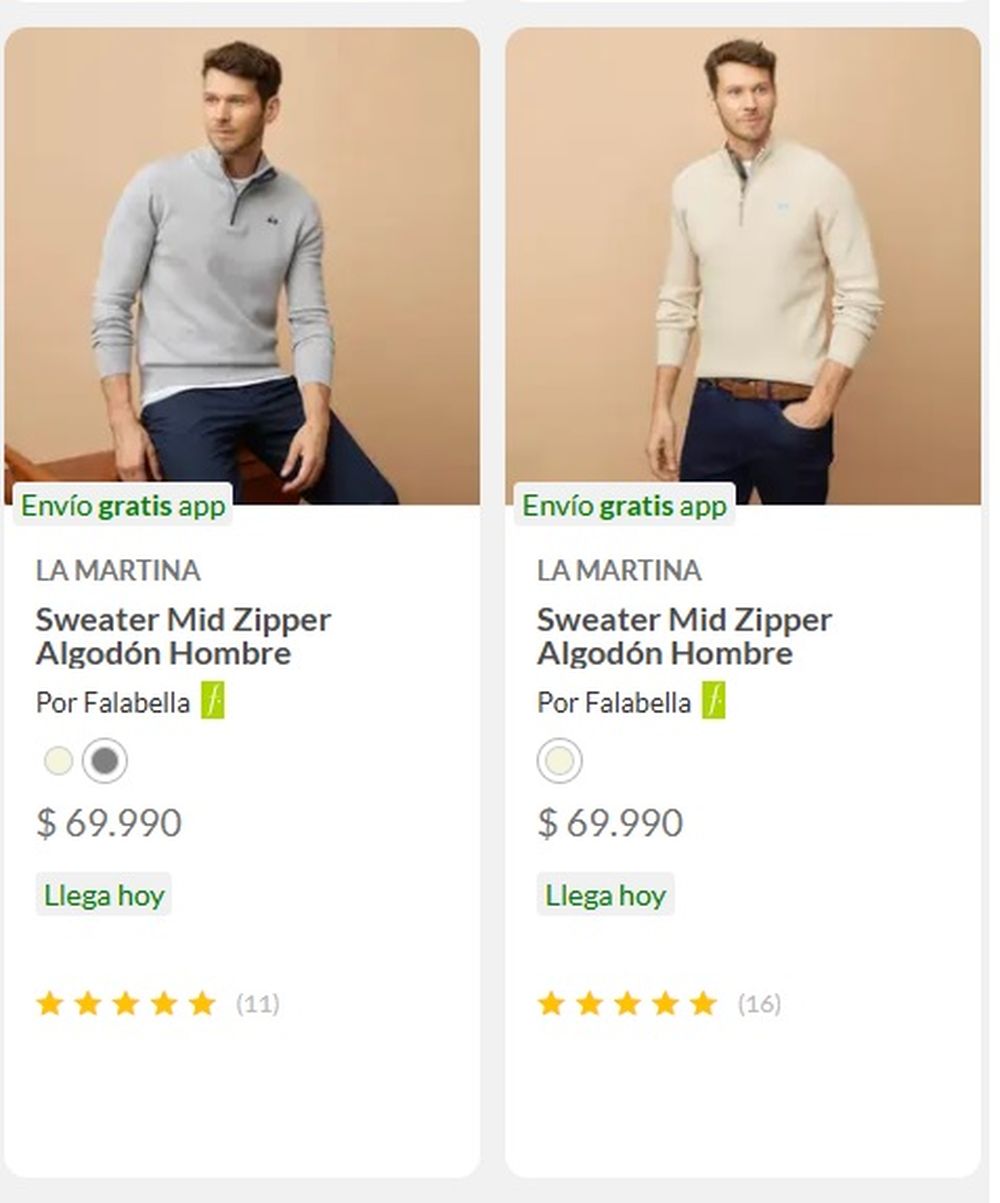Click the LA MARTINA brand on the beige sweater card

click(x=619, y=571)
